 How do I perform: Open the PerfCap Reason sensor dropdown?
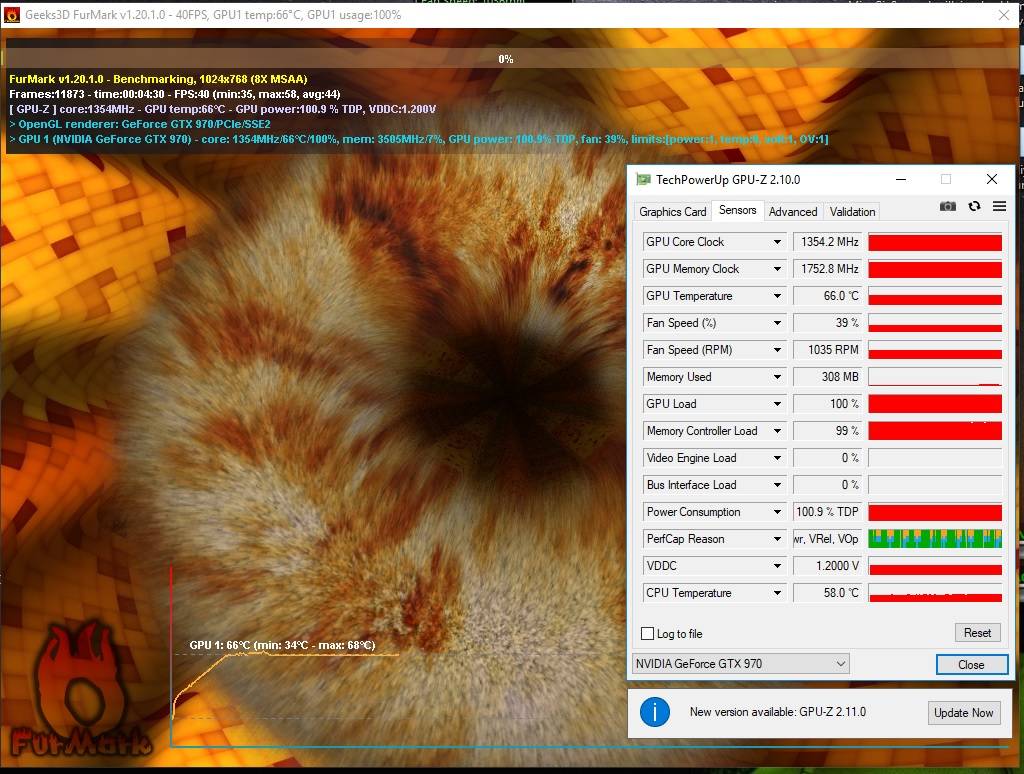pyautogui.click(x=777, y=539)
